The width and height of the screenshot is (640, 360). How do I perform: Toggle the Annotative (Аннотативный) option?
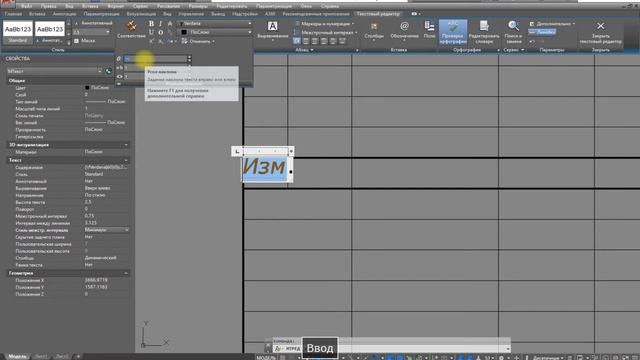(93, 23)
